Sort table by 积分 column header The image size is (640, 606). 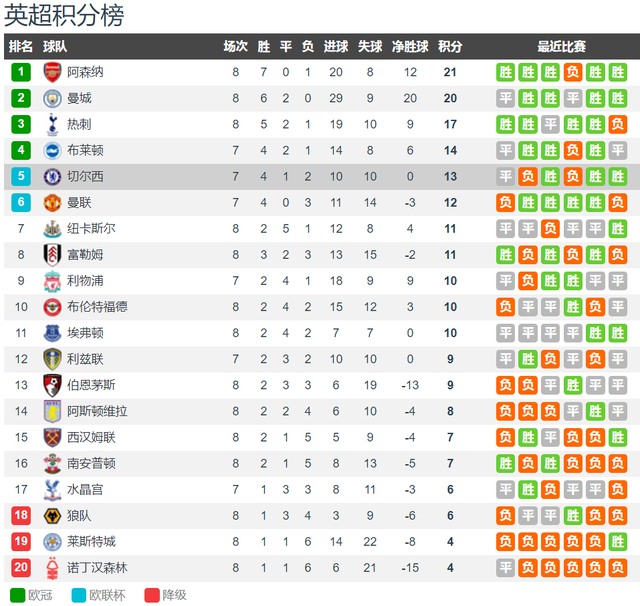[450, 47]
